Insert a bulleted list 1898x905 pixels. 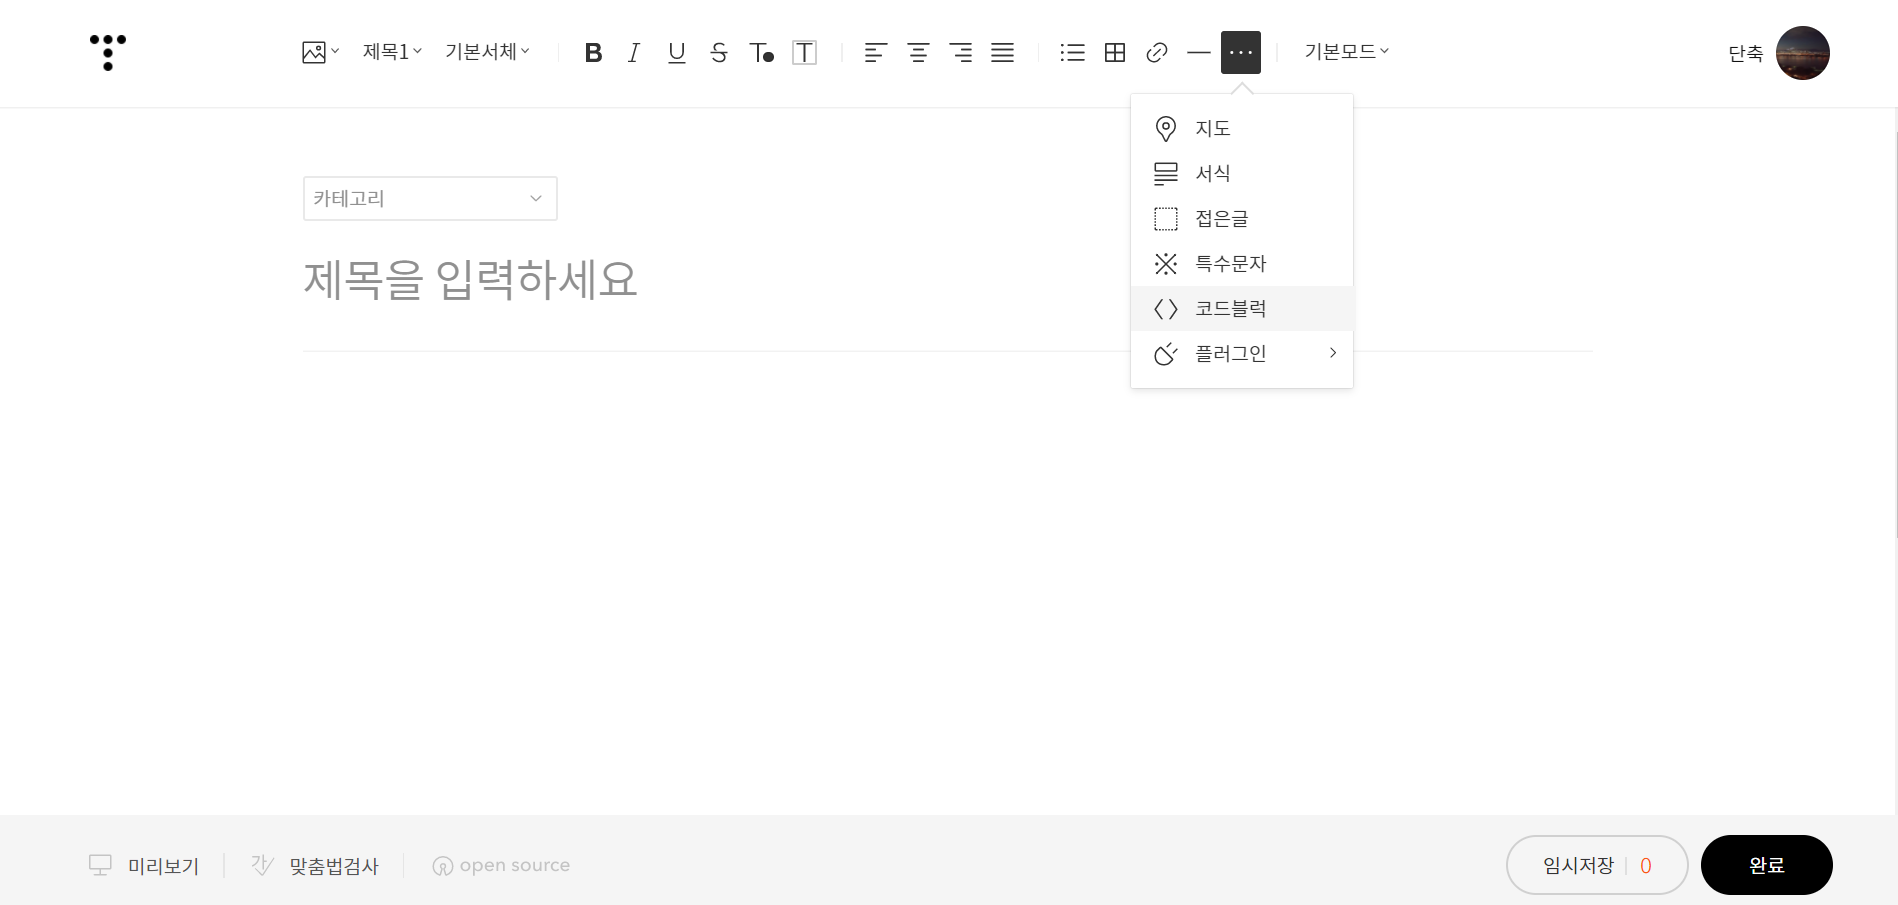[1073, 53]
